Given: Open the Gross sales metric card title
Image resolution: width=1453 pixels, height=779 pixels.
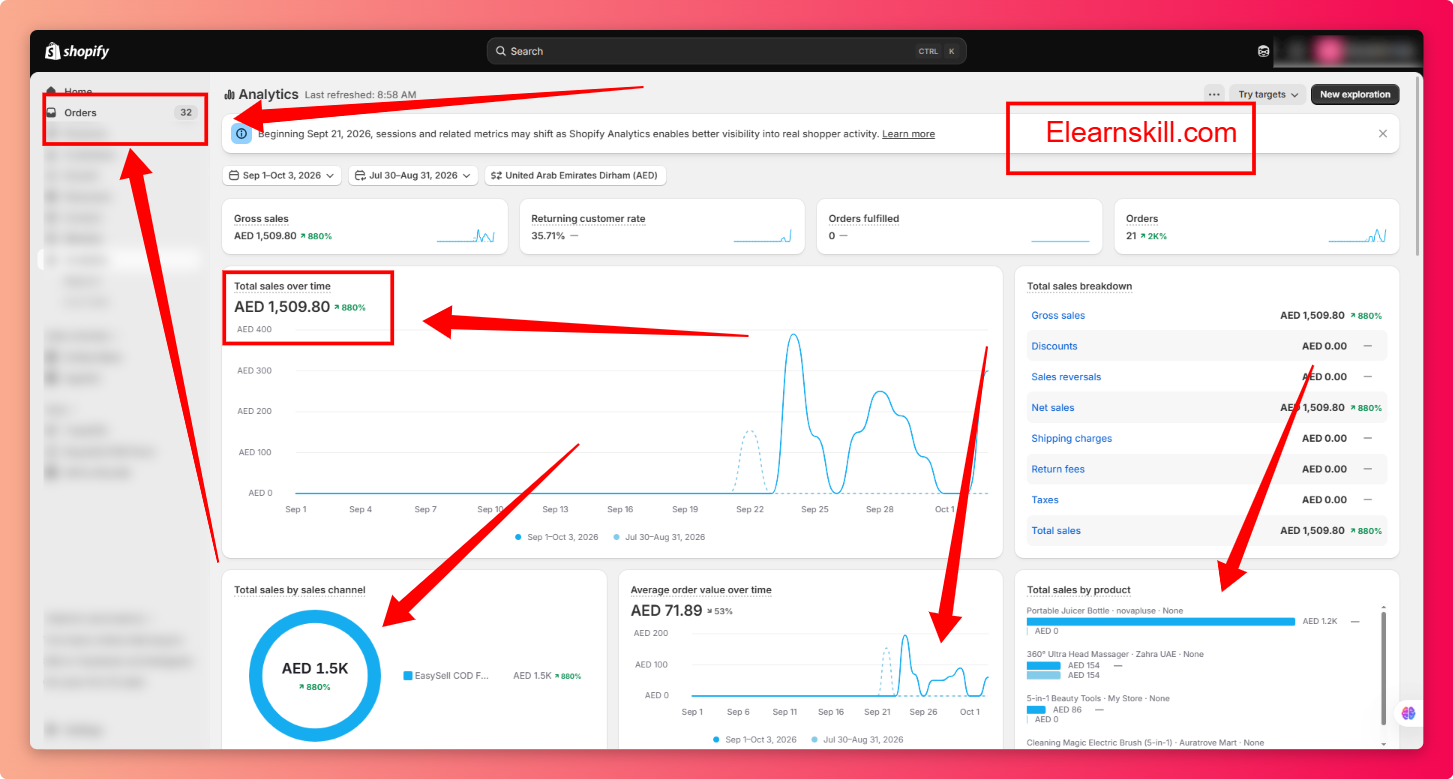Looking at the screenshot, I should 261,219.
